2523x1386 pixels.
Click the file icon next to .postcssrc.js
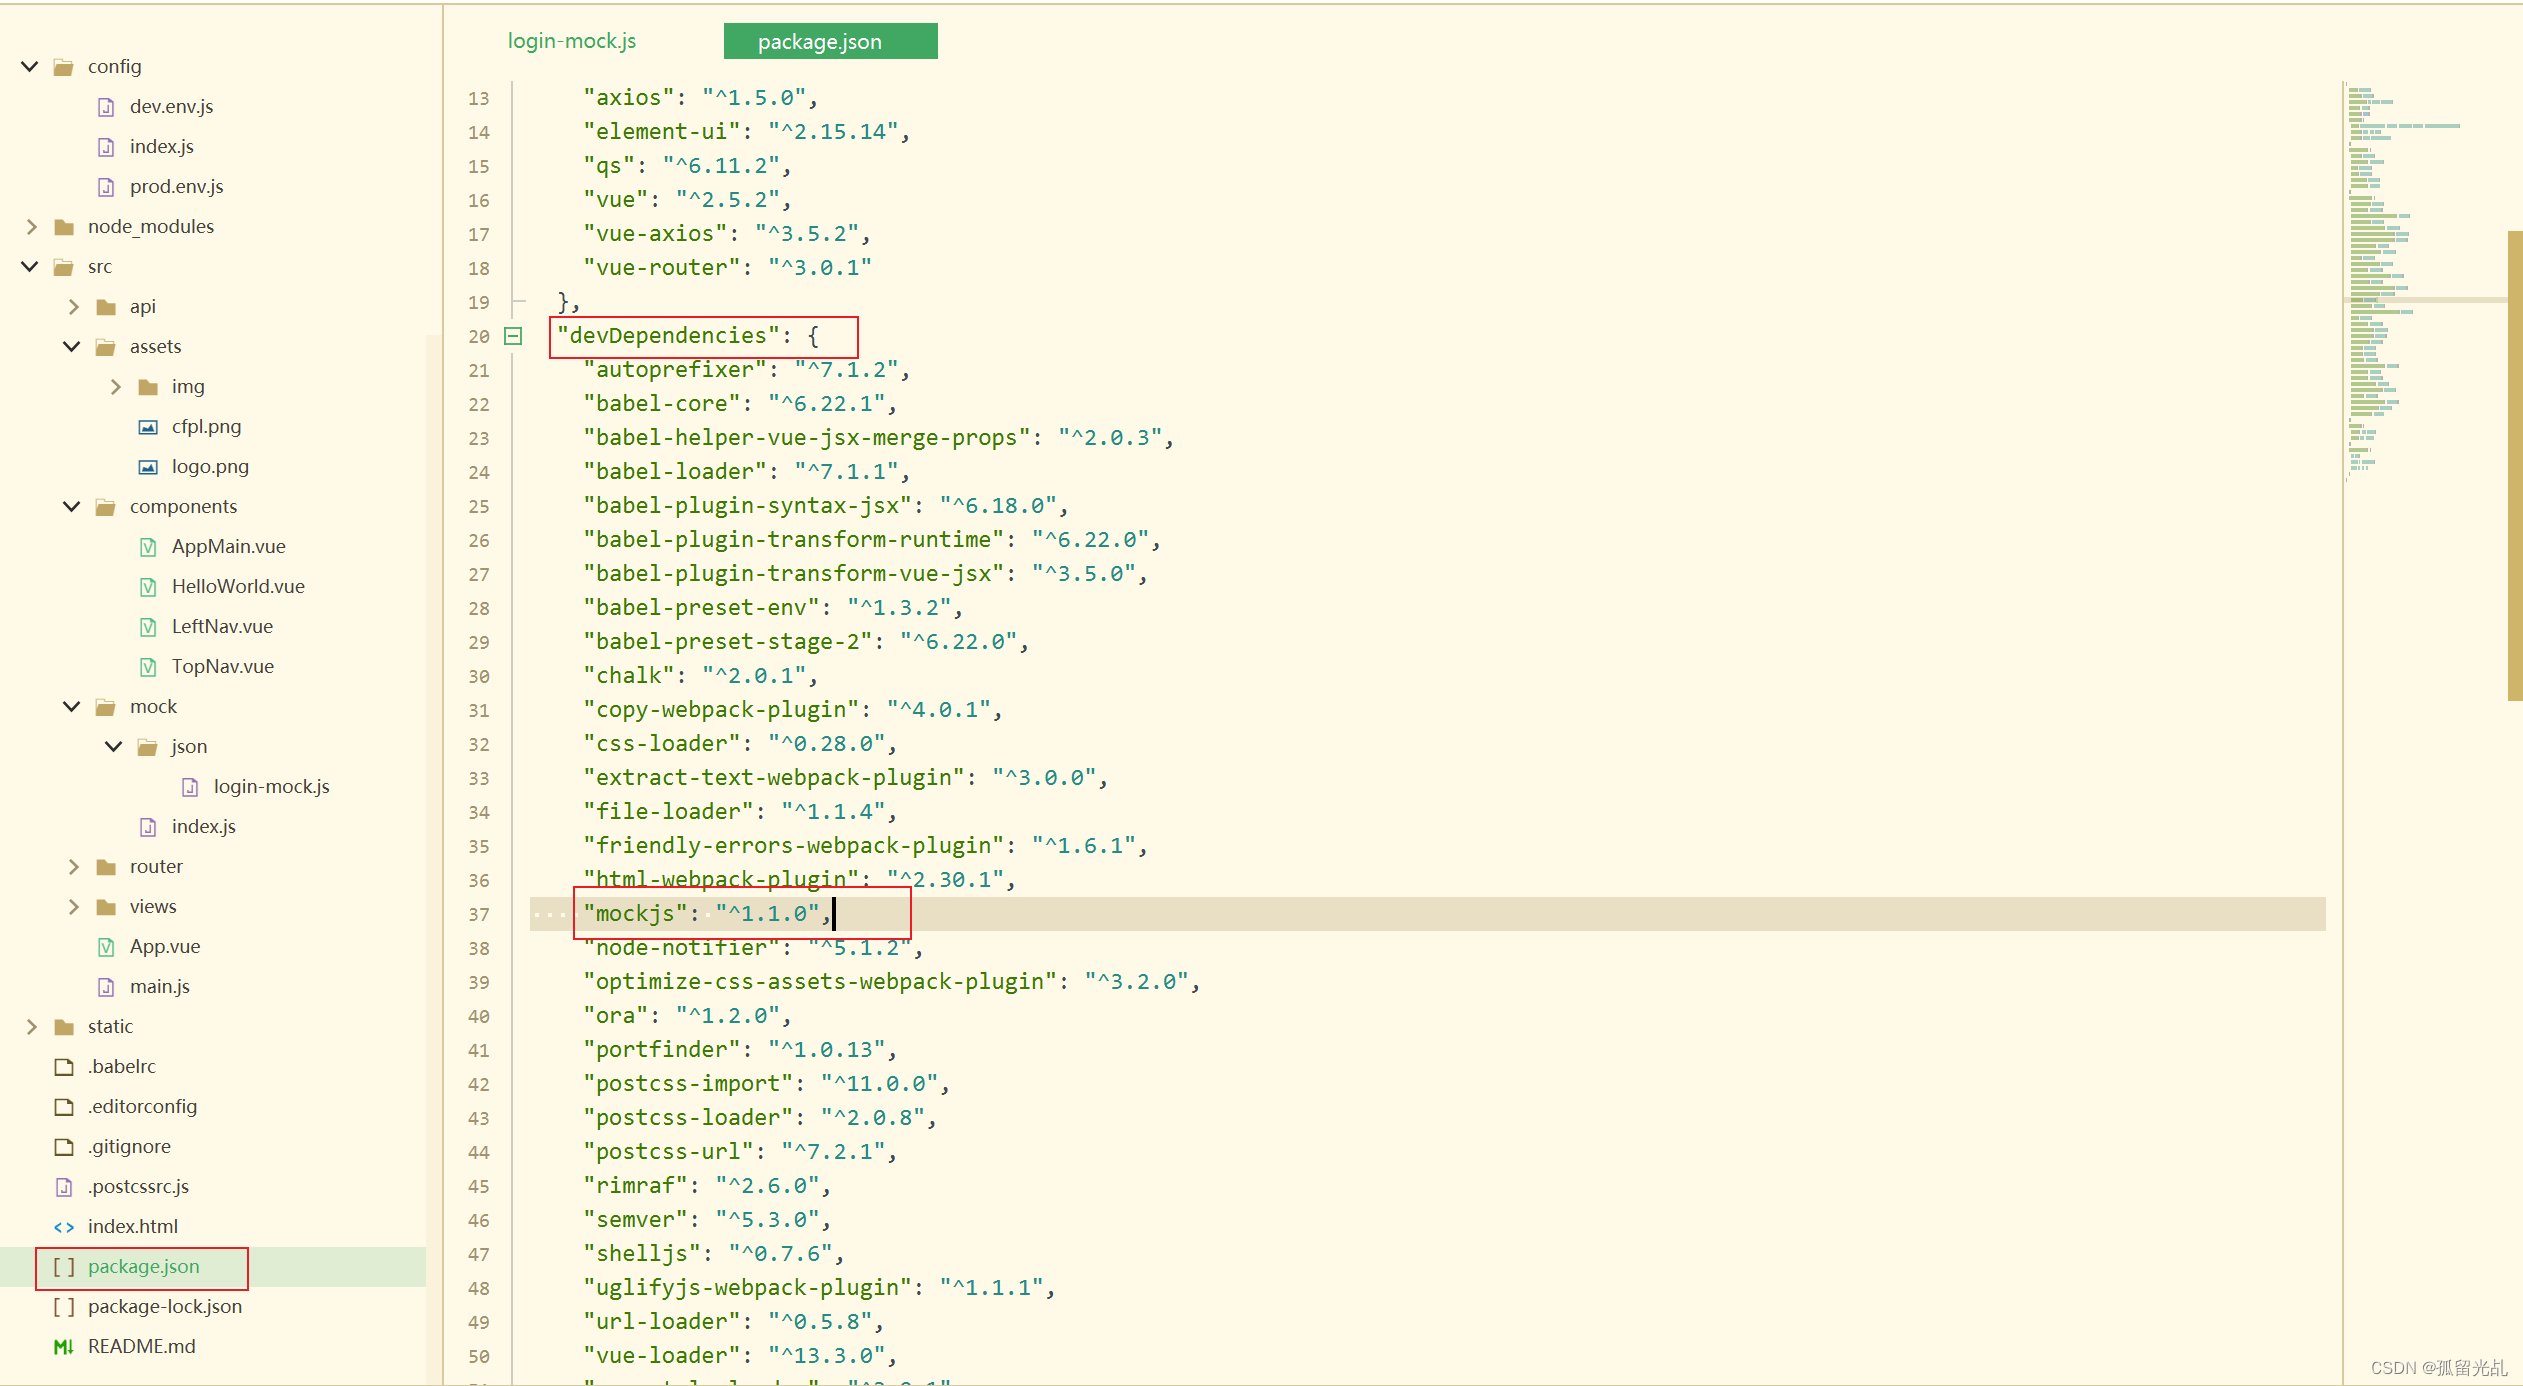point(64,1186)
